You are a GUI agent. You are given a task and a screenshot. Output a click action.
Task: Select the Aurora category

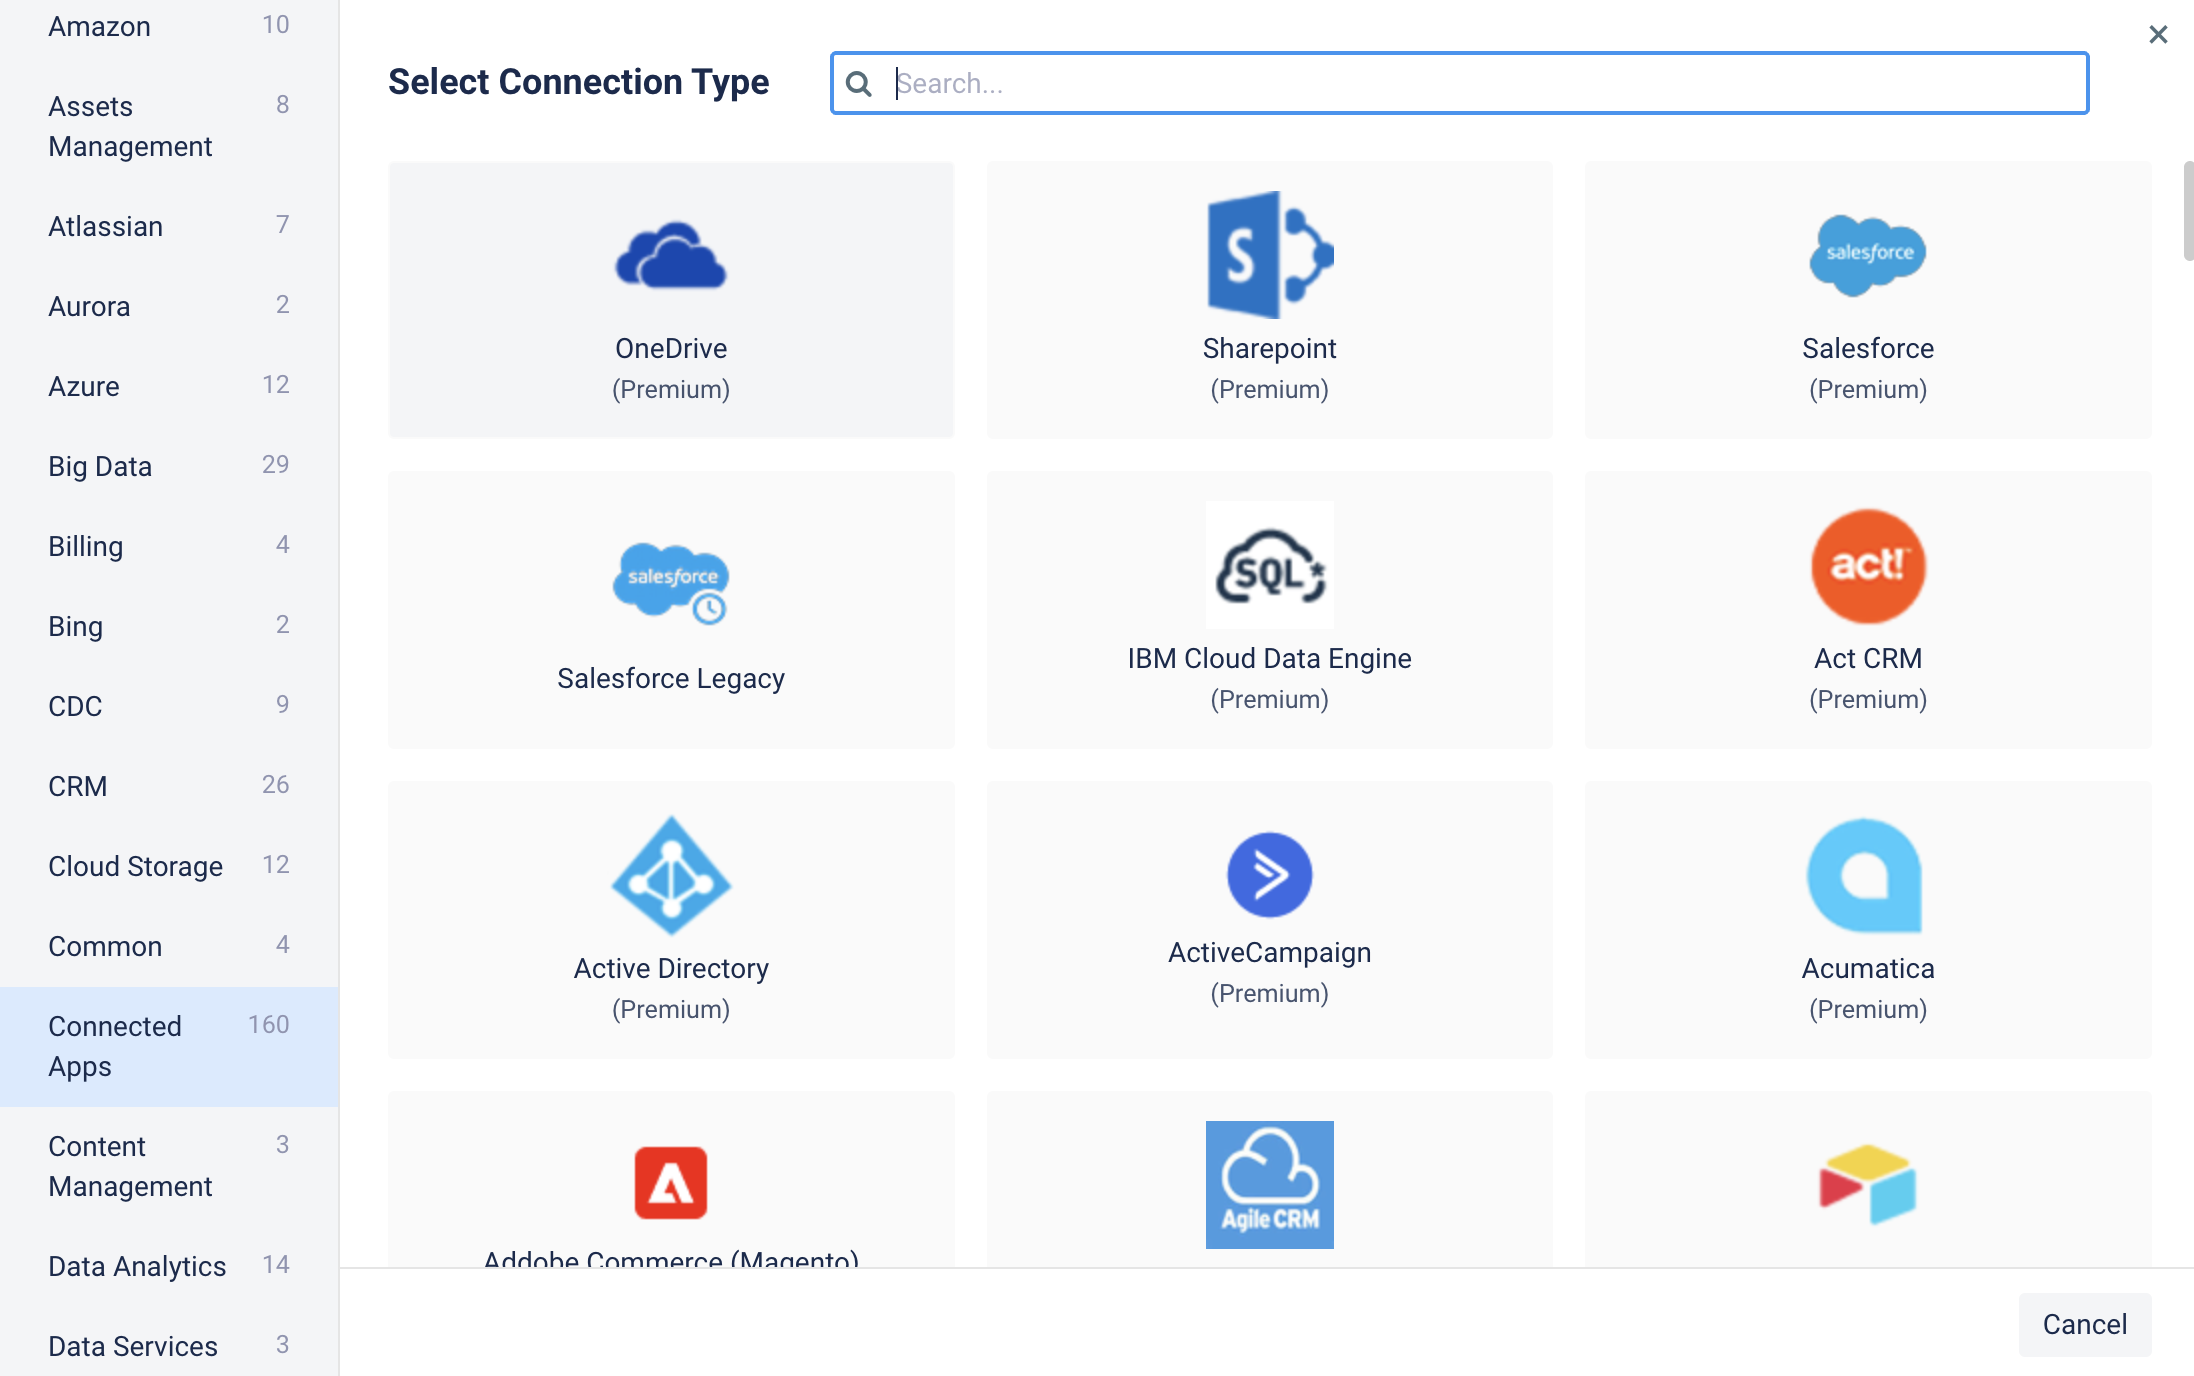click(169, 306)
